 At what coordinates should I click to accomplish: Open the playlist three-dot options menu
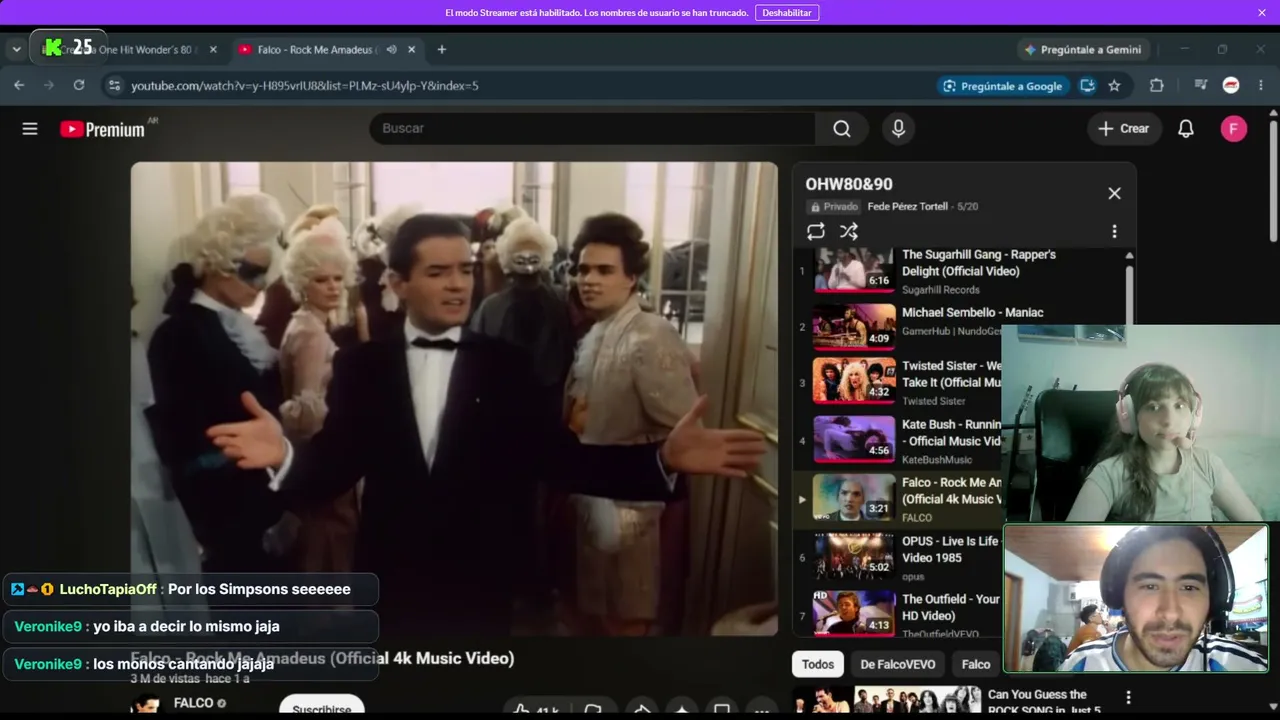(x=1114, y=231)
